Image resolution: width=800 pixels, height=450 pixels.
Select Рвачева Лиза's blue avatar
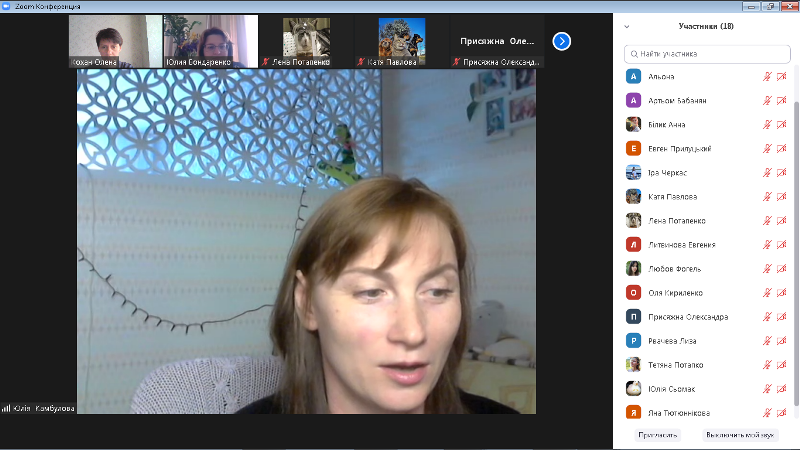633,340
